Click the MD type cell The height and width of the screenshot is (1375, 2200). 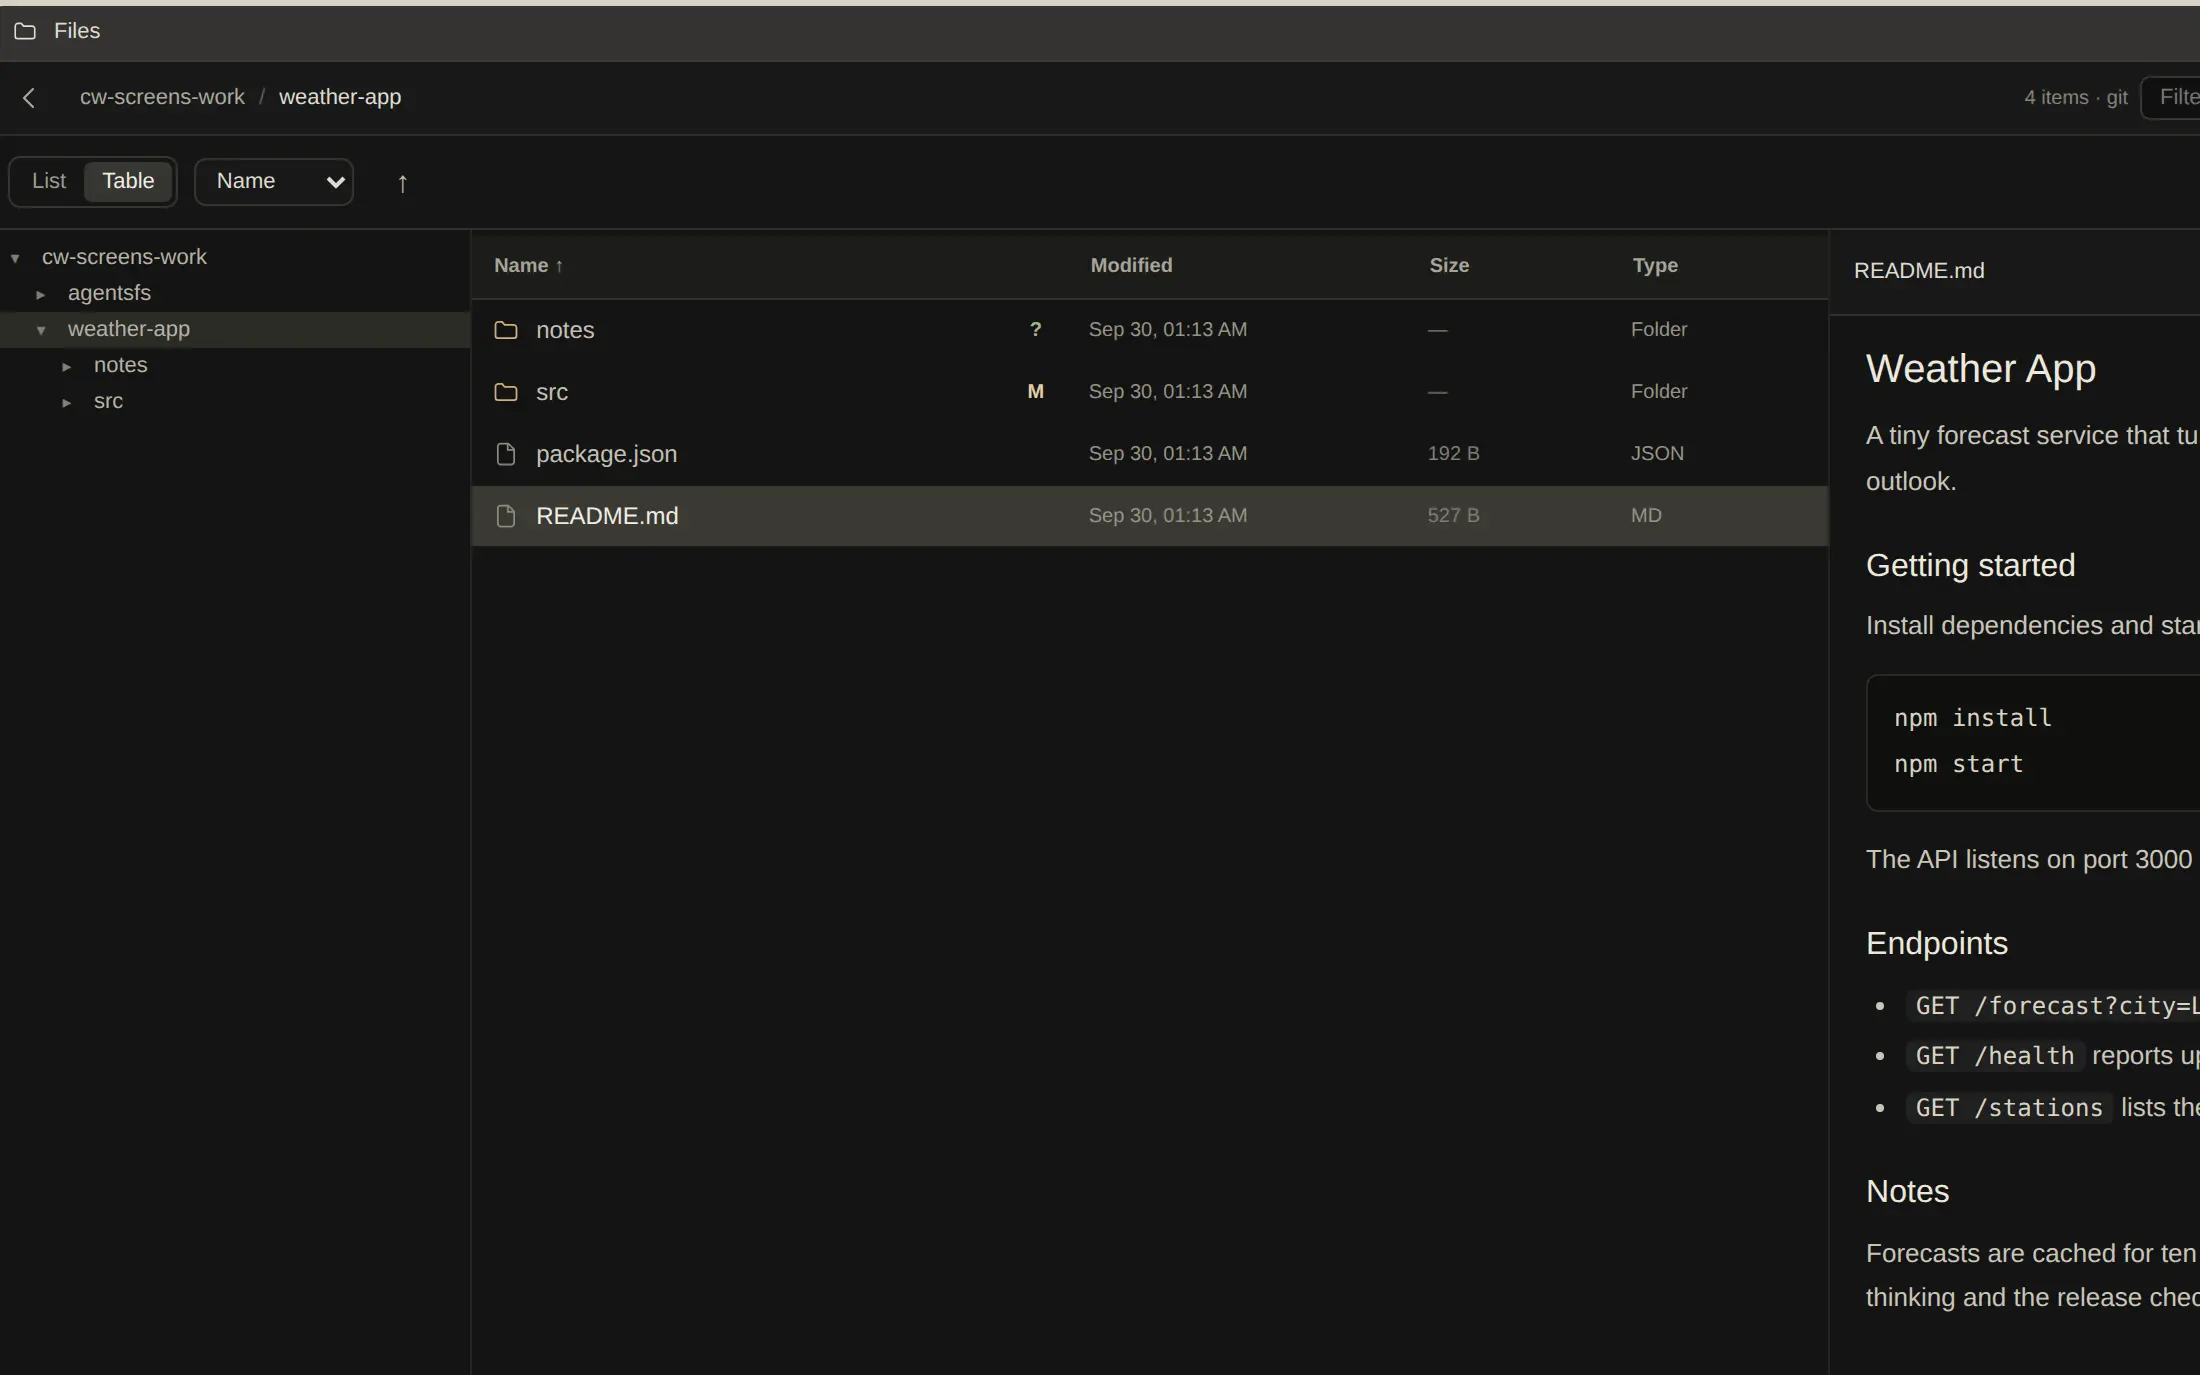click(x=1646, y=515)
